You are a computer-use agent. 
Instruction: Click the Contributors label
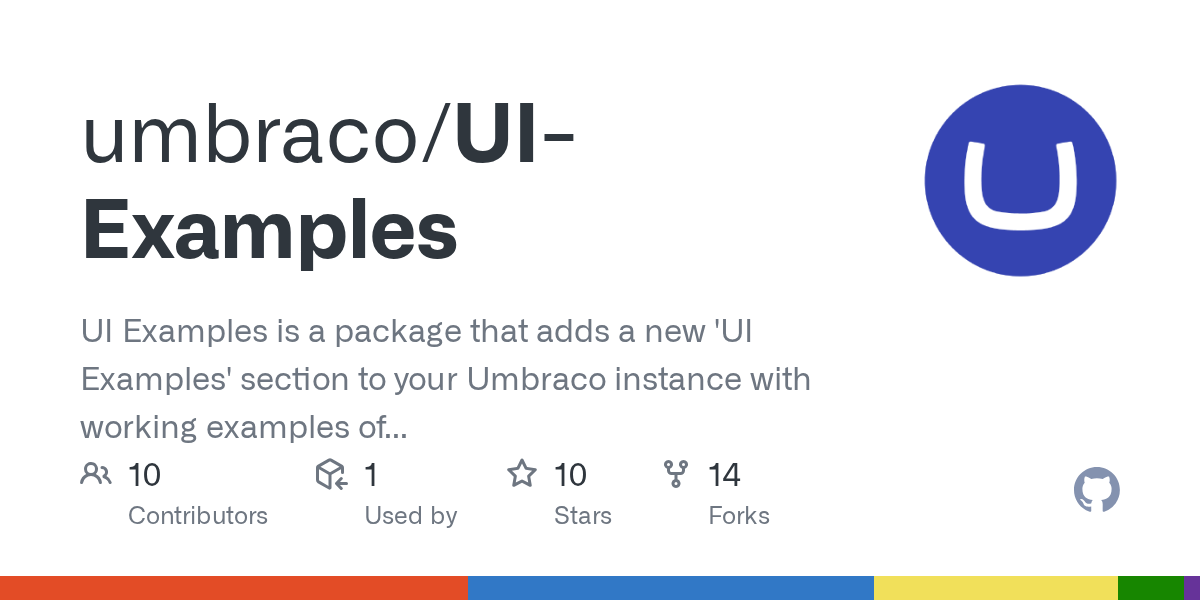[x=198, y=516]
